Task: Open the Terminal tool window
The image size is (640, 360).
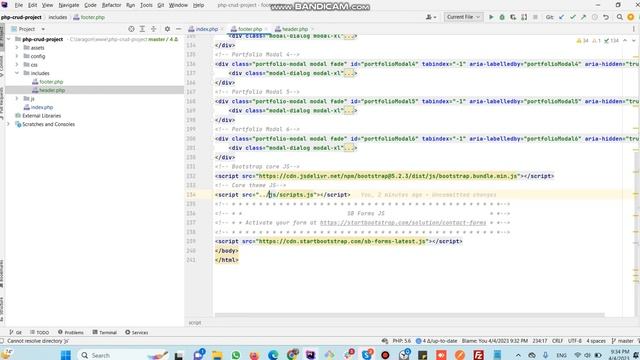Action: click(104, 332)
